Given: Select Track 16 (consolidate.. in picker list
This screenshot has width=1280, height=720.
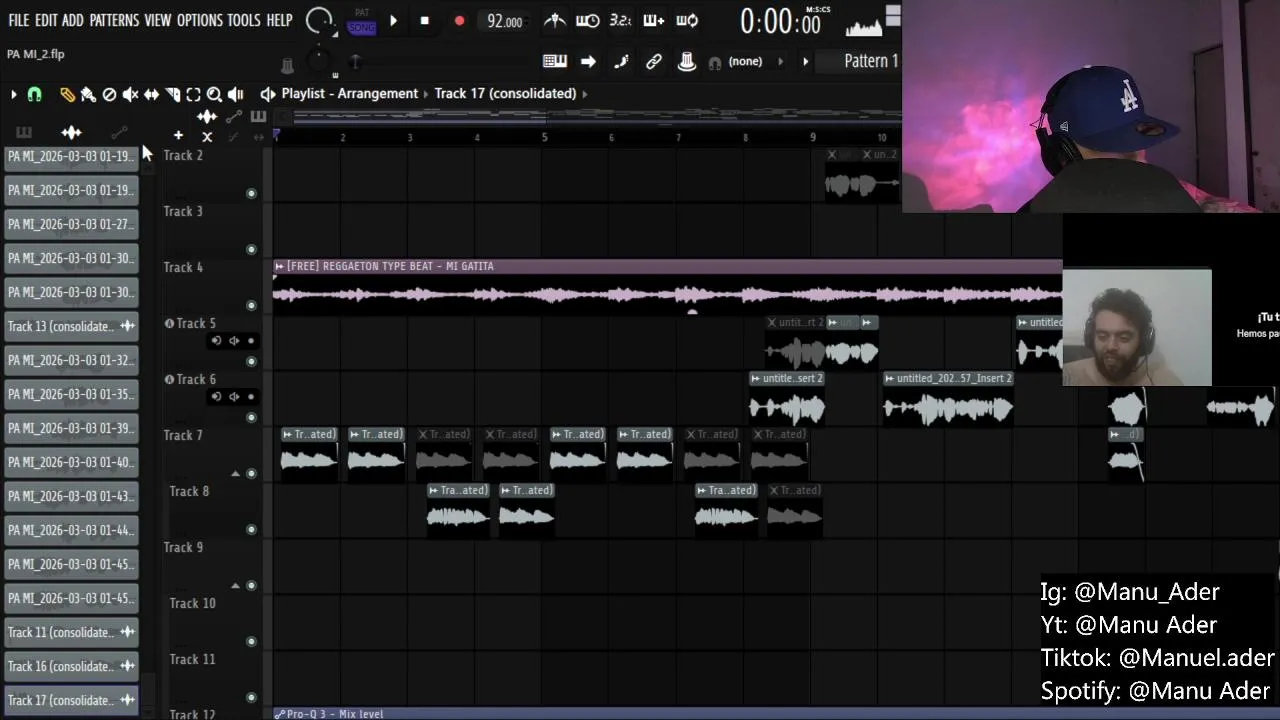Looking at the screenshot, I should (71, 666).
